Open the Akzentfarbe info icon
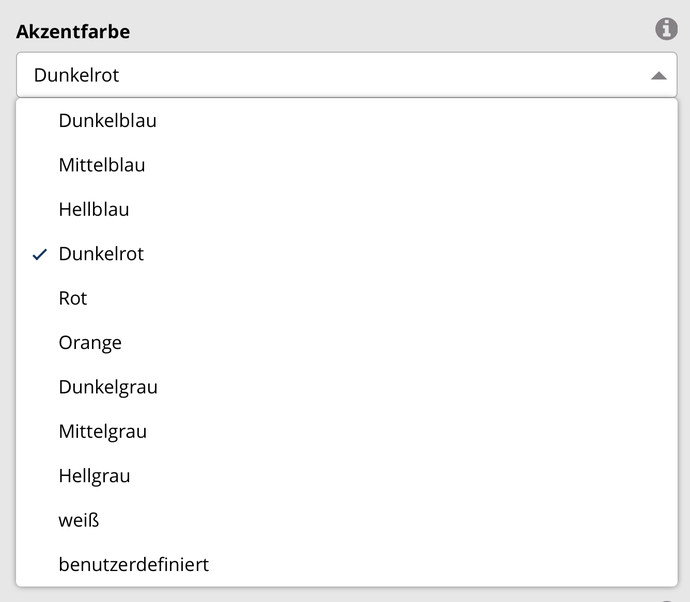The image size is (690, 602). point(666,29)
